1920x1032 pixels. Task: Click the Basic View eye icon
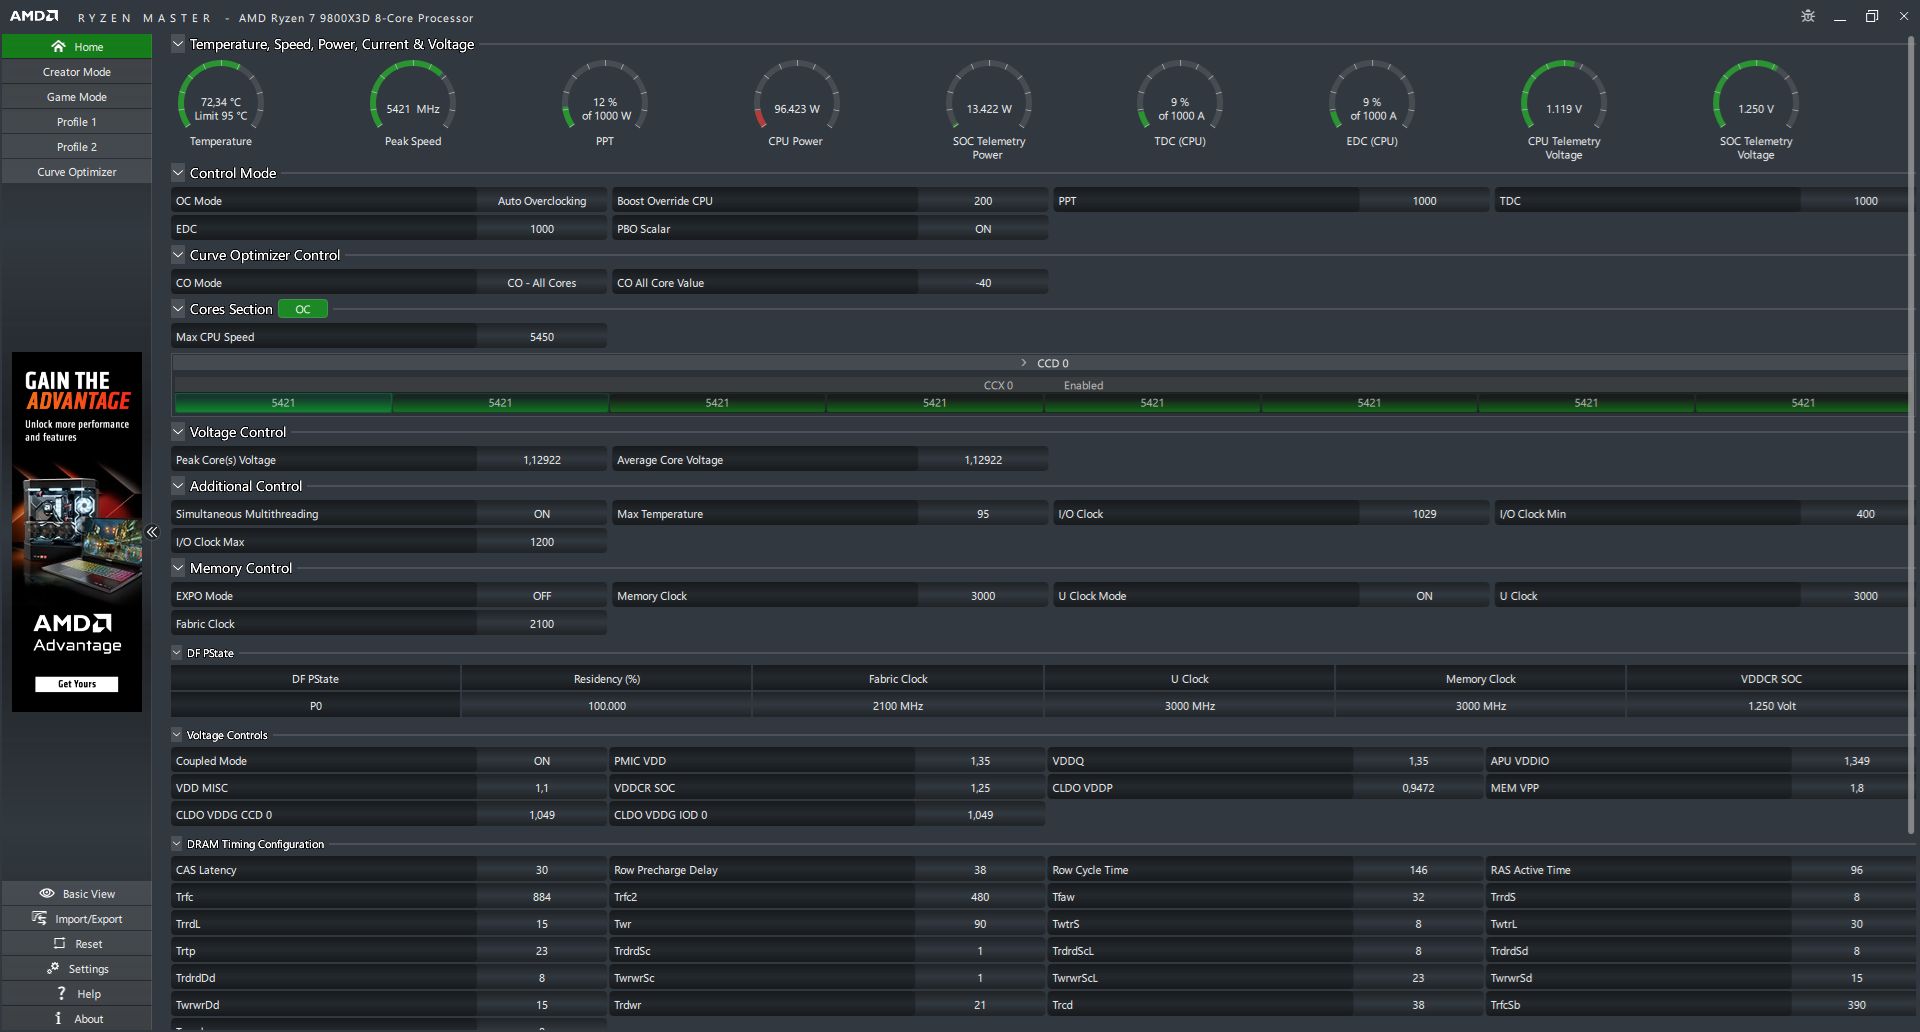pos(47,893)
